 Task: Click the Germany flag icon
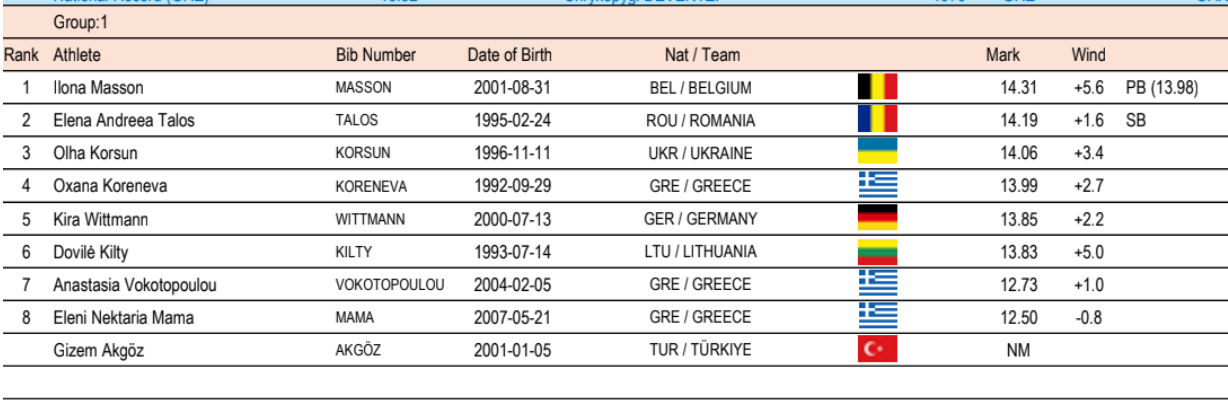tap(877, 218)
